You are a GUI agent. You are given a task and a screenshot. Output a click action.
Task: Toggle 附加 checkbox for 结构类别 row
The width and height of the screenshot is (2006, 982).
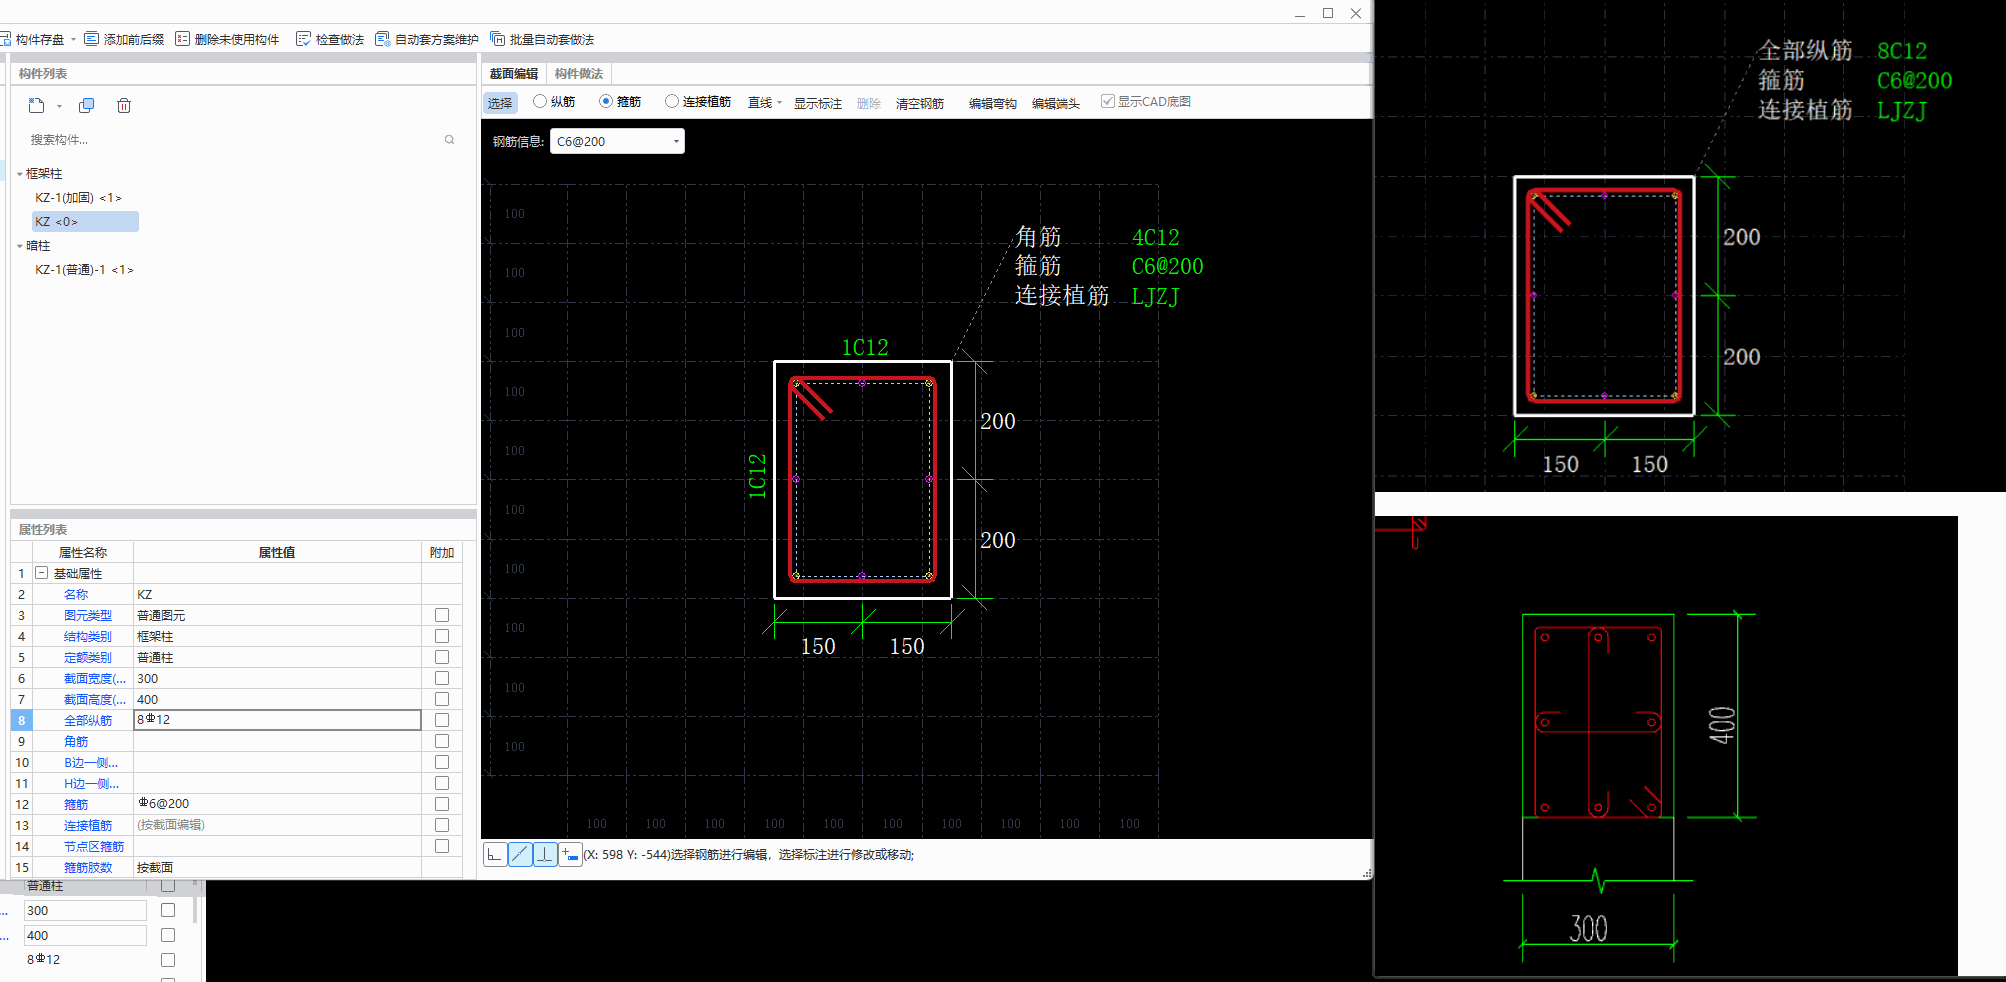(x=442, y=636)
